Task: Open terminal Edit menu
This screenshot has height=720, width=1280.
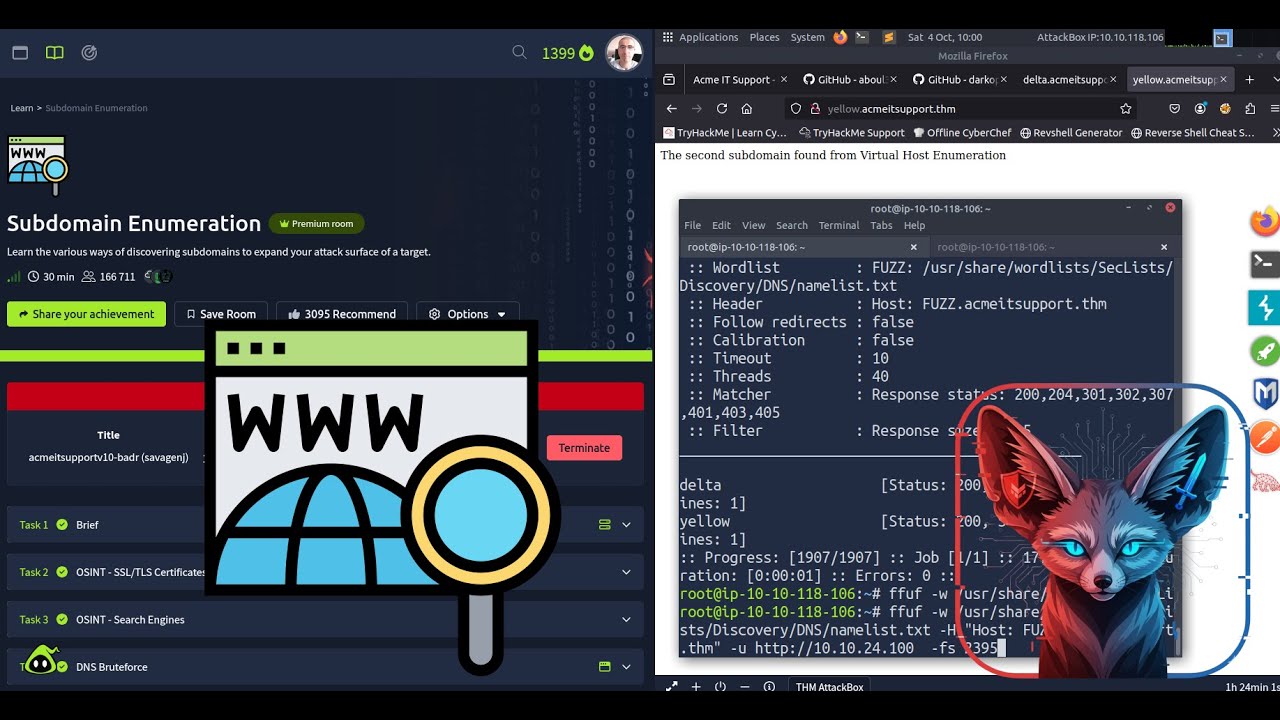Action: [721, 225]
